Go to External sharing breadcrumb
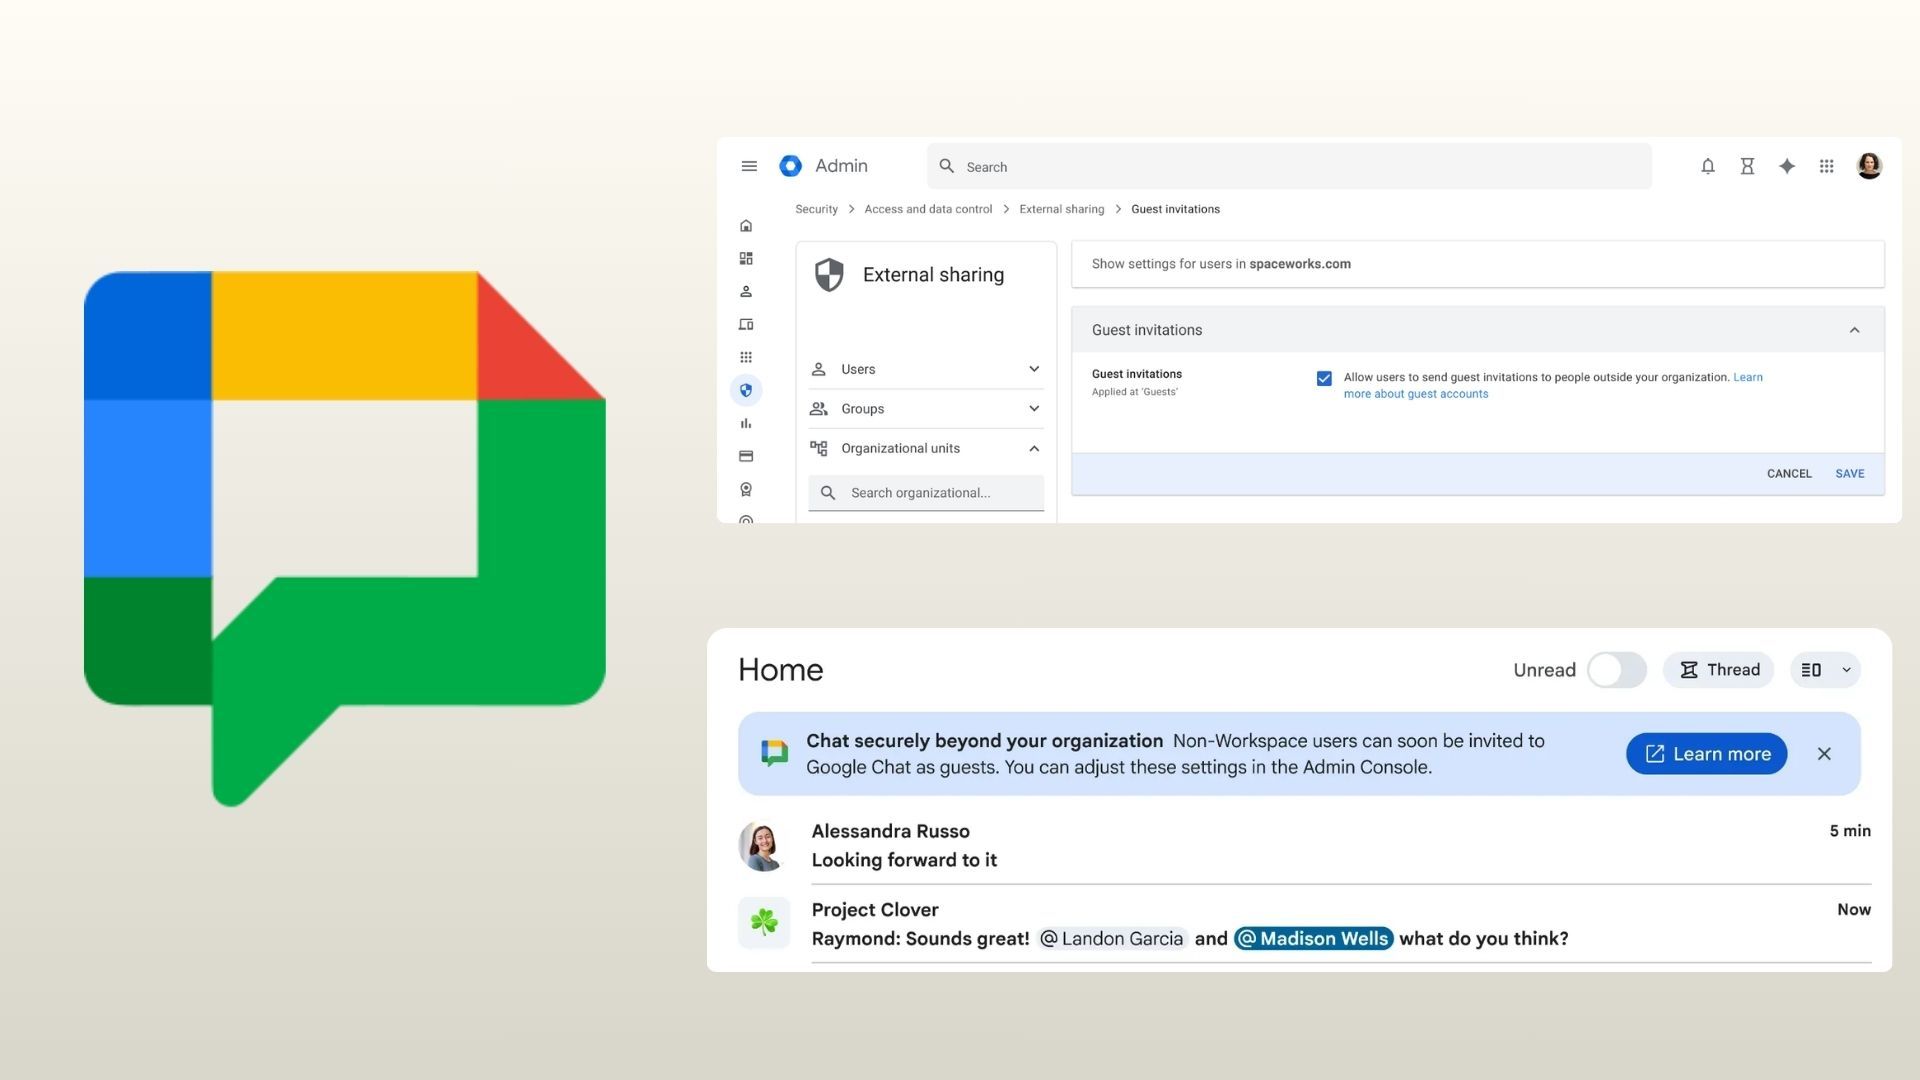The height and width of the screenshot is (1080, 1920). [1061, 209]
